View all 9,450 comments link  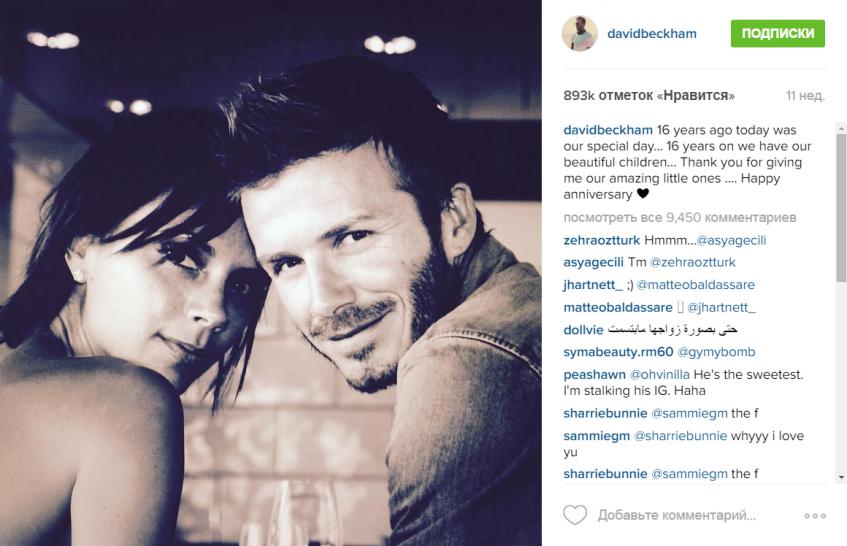click(x=680, y=218)
